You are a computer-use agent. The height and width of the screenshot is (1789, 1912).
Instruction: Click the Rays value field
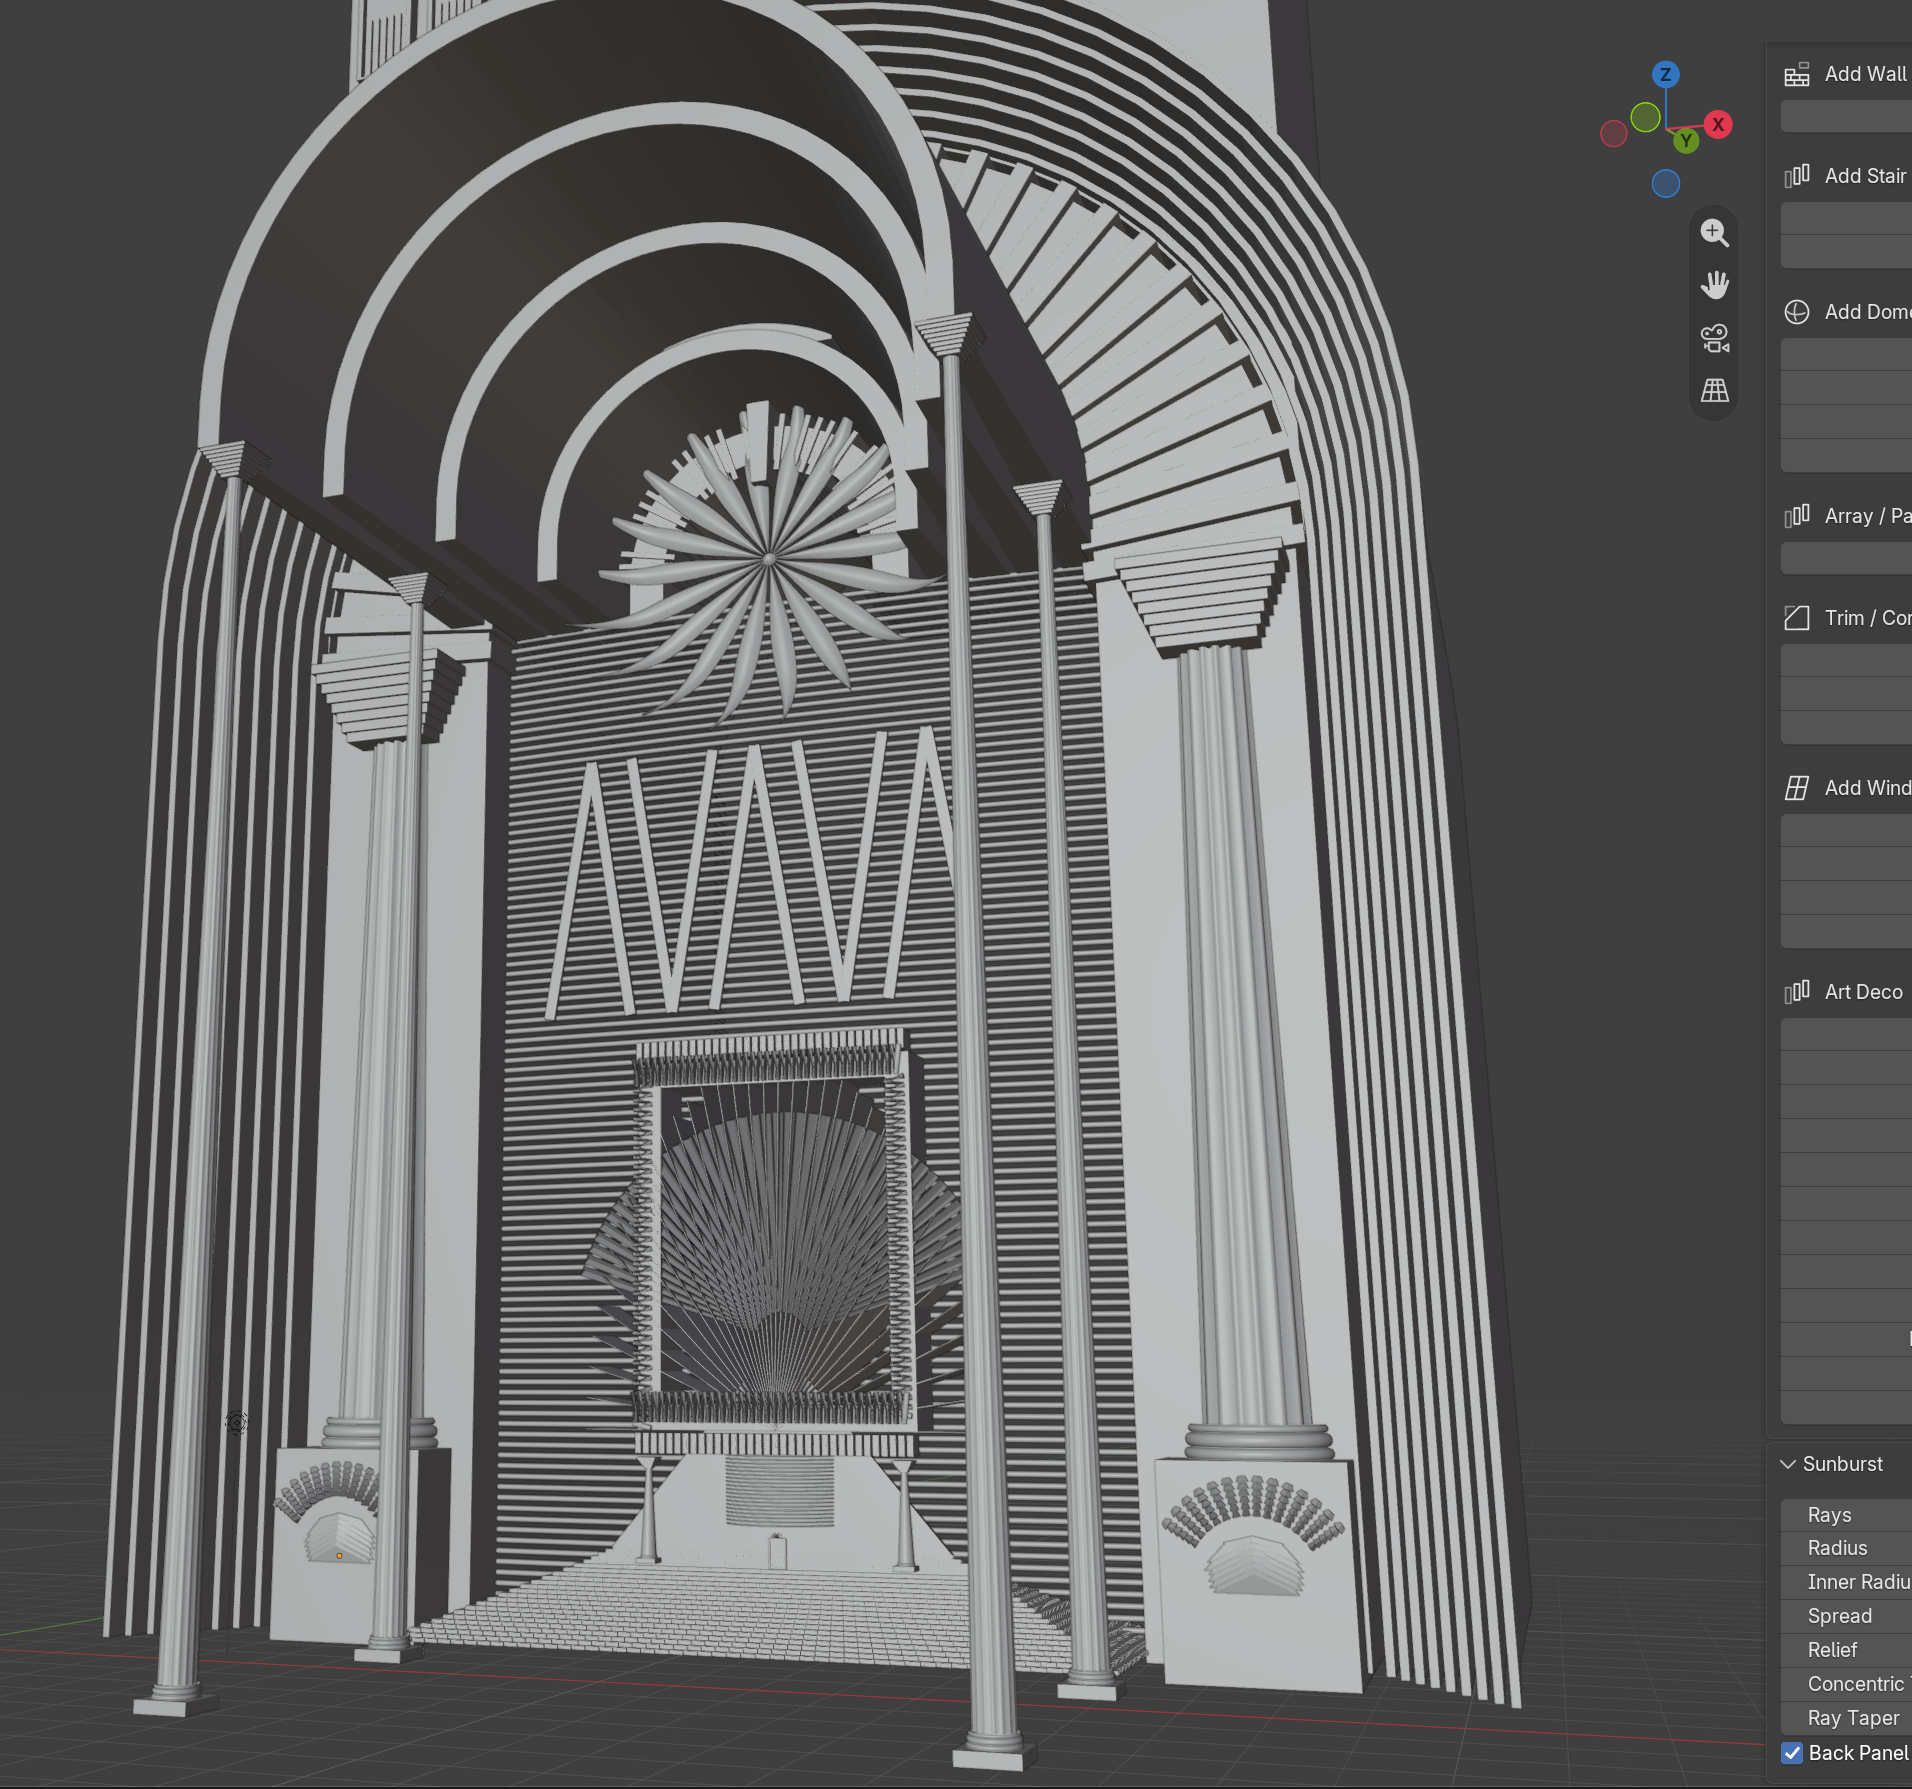coord(1846,1515)
